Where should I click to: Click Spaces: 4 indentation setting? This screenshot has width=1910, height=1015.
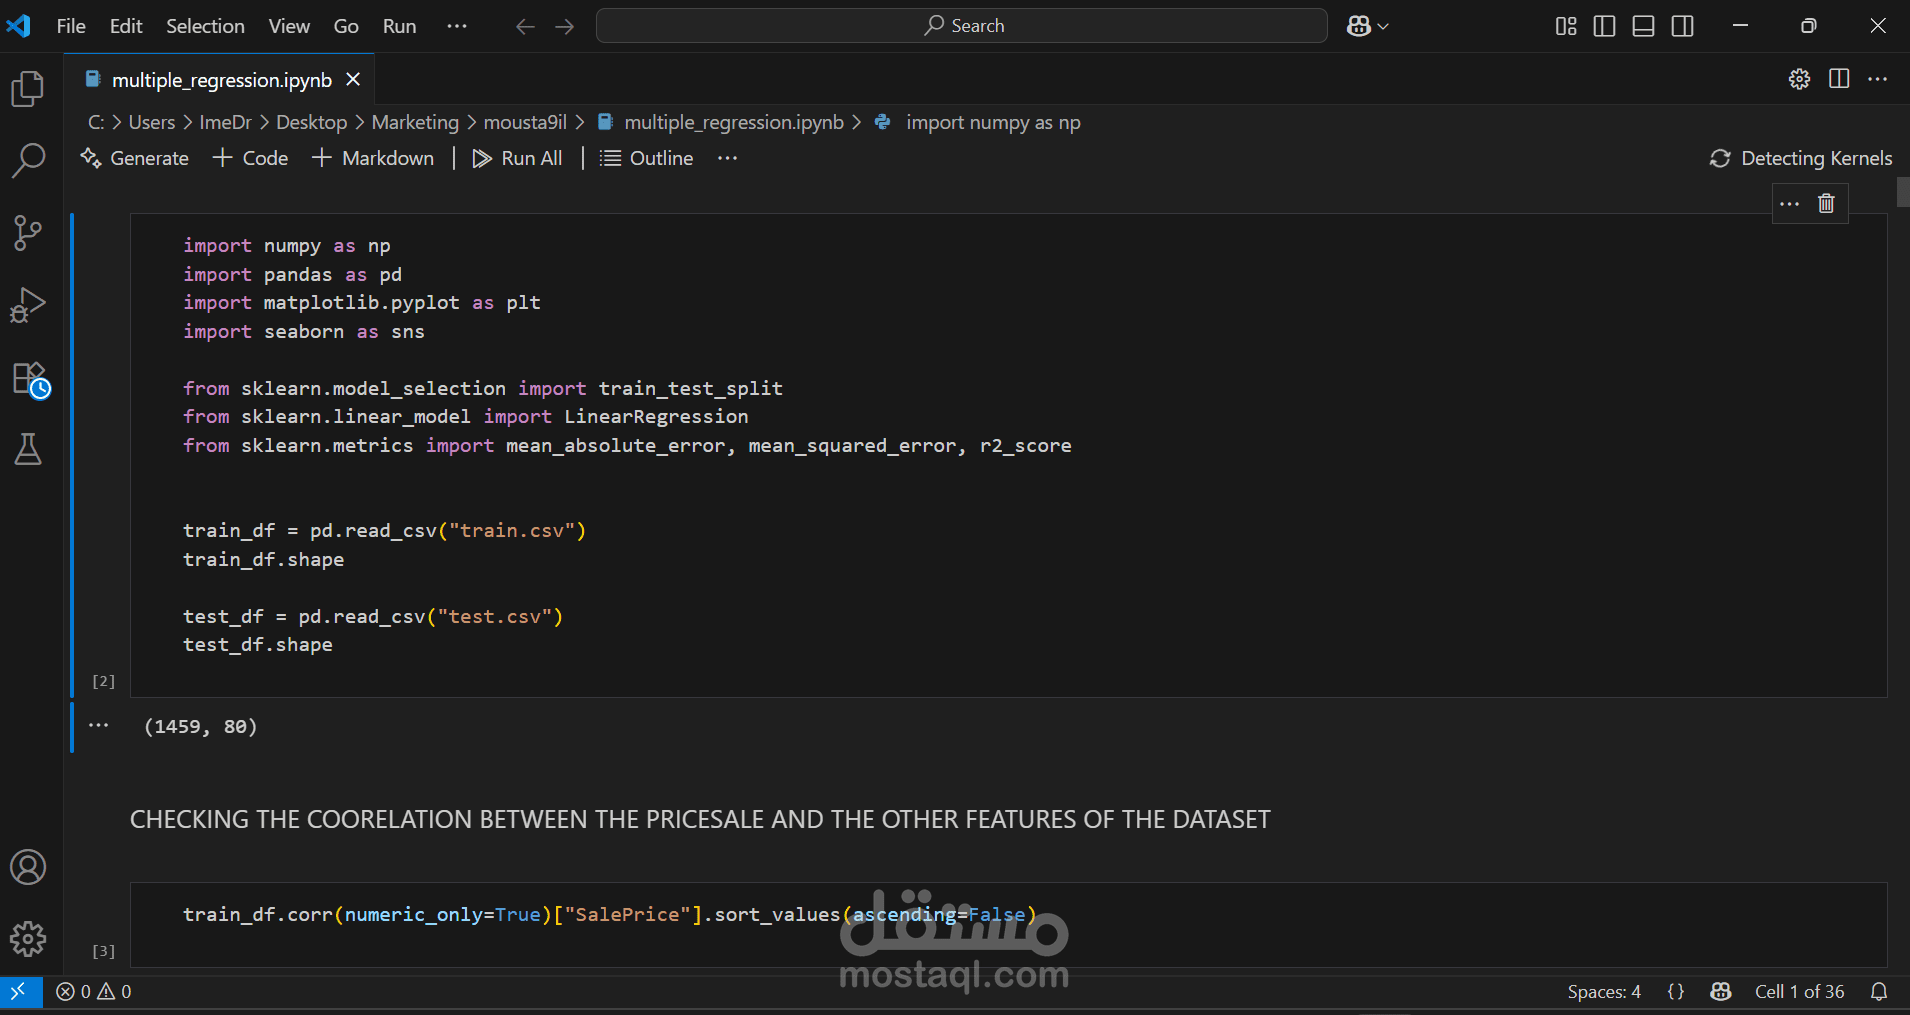[x=1604, y=991]
